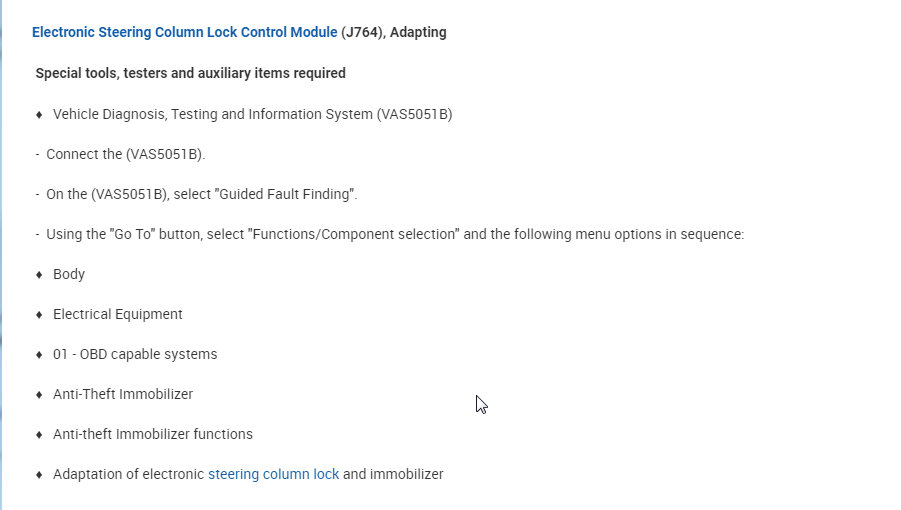The height and width of the screenshot is (510, 901).
Task: Click the words 'and immobilizer' in the last line
Action: click(x=393, y=474)
